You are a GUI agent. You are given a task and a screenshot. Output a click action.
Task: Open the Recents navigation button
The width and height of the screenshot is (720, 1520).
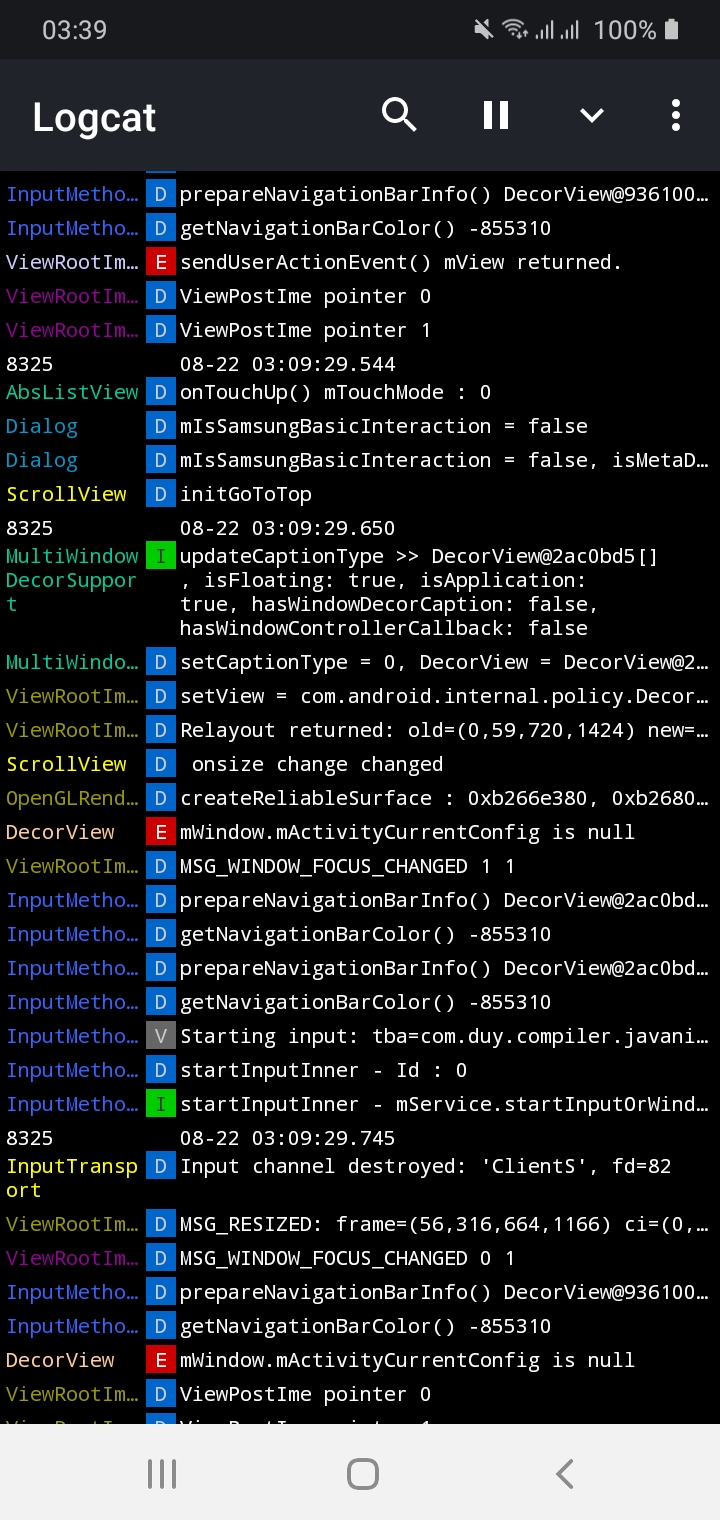click(x=161, y=1472)
